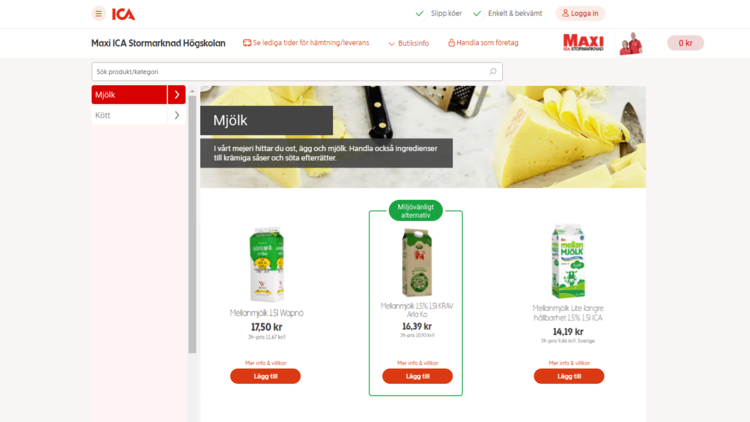Click the search magnifier icon
This screenshot has height=422, width=750.
493,72
